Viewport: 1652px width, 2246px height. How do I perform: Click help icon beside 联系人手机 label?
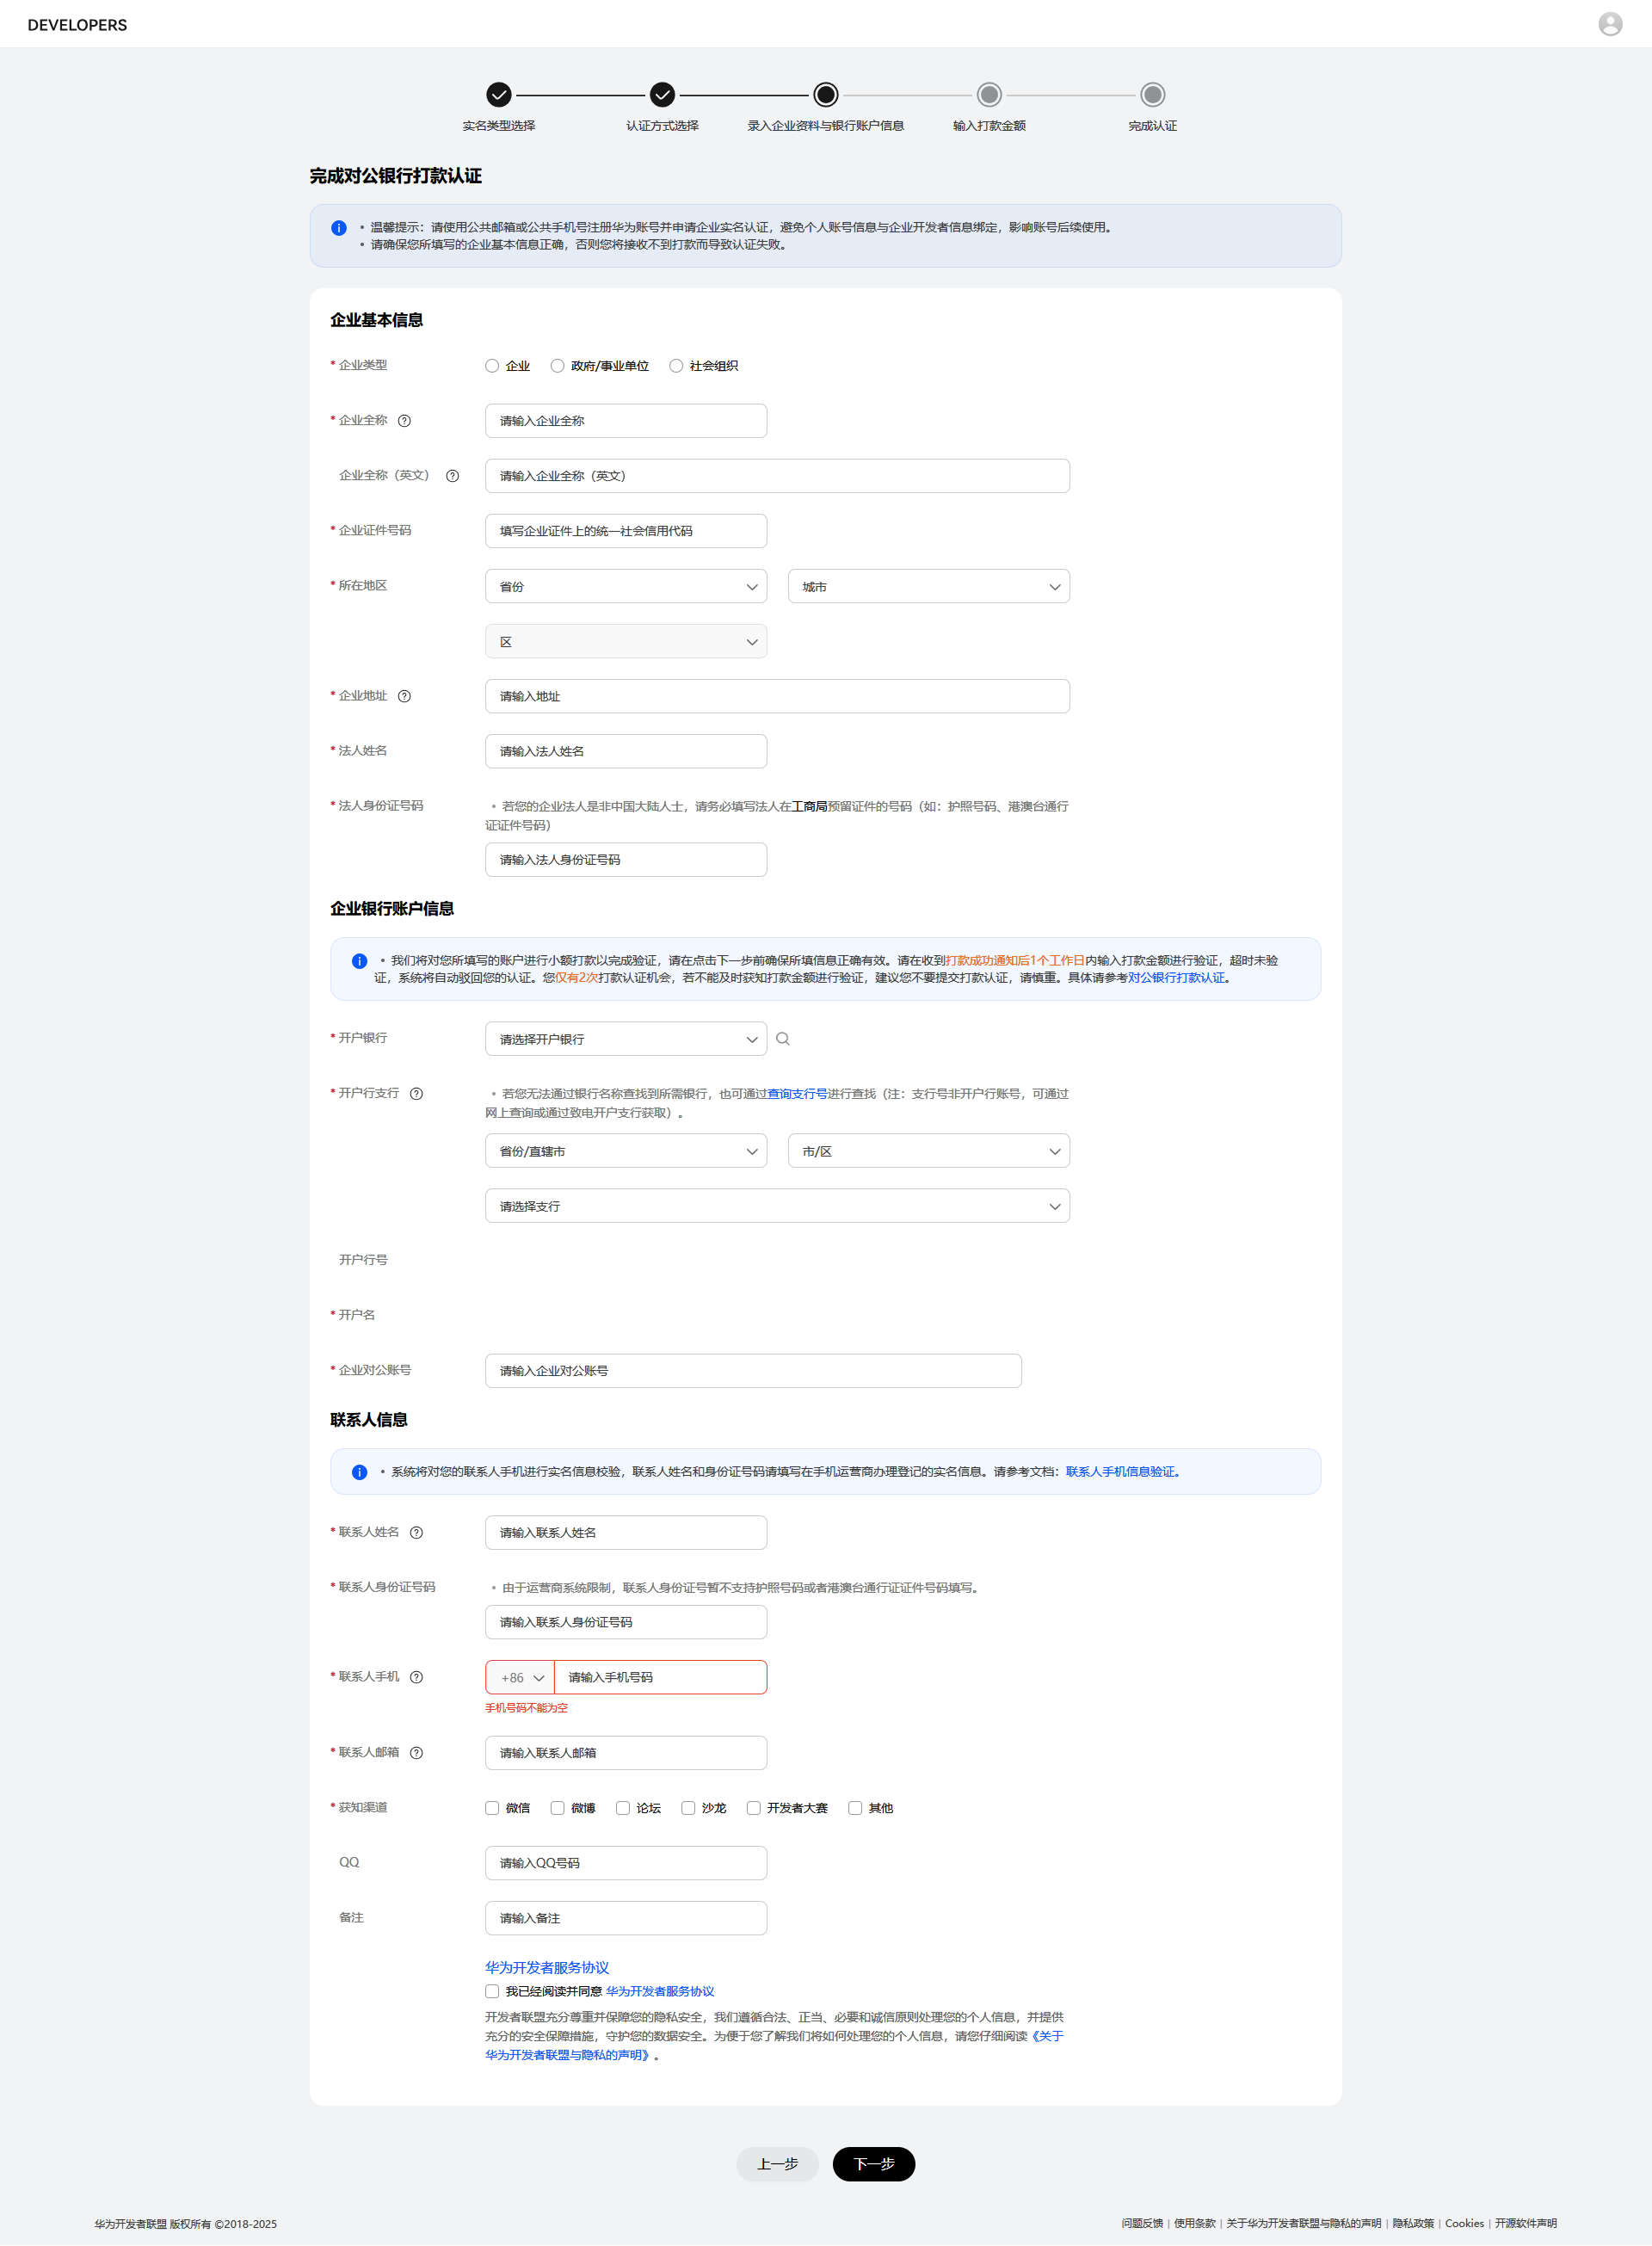coord(416,1677)
